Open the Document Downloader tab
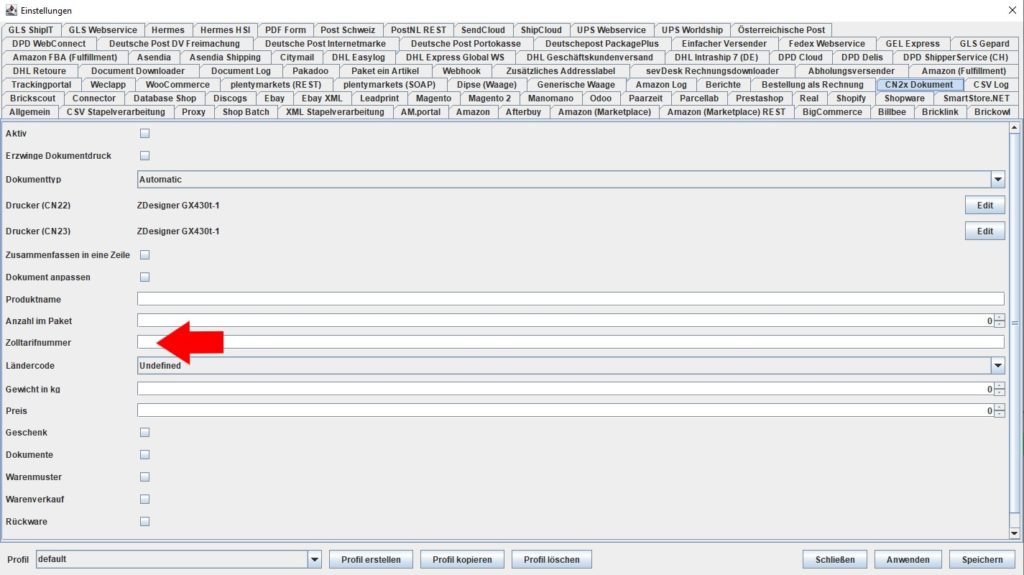This screenshot has width=1024, height=575. [138, 71]
